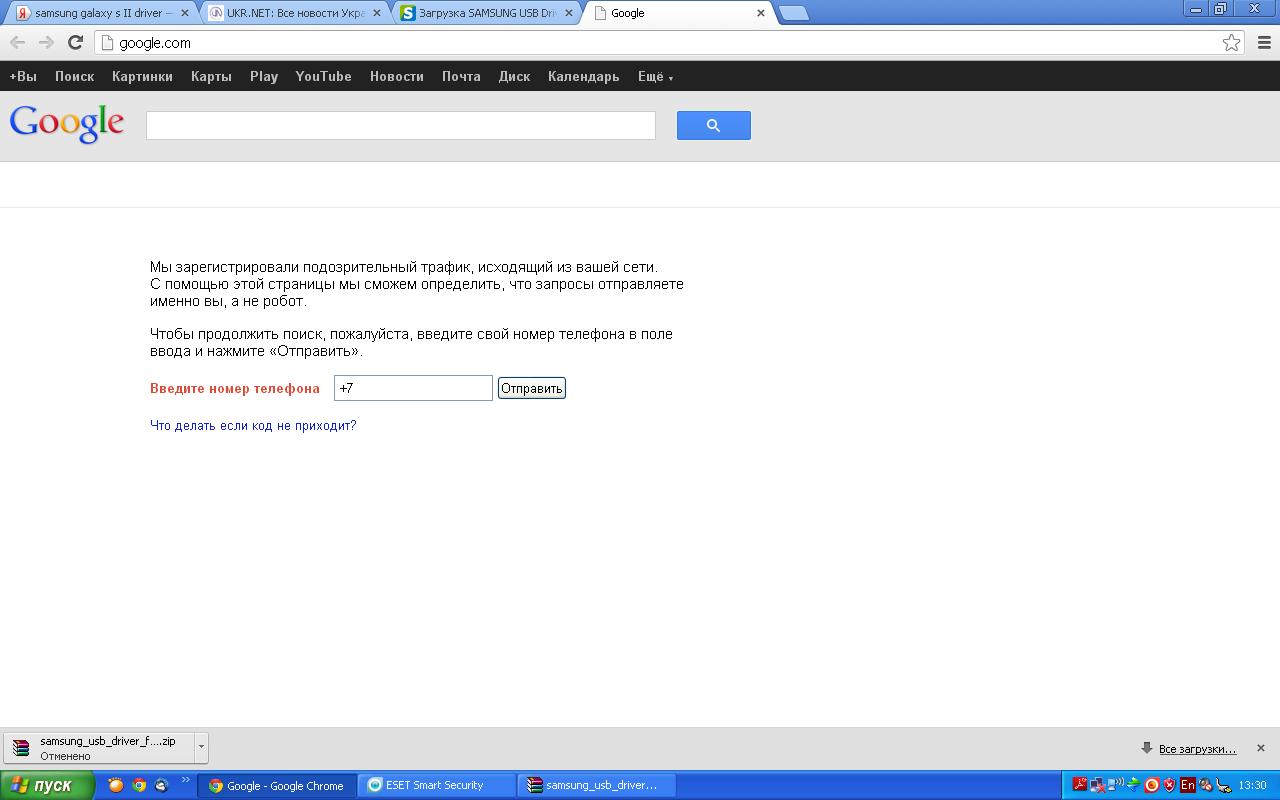Close the UKR.NET tab
1280x800 pixels.
coord(376,13)
